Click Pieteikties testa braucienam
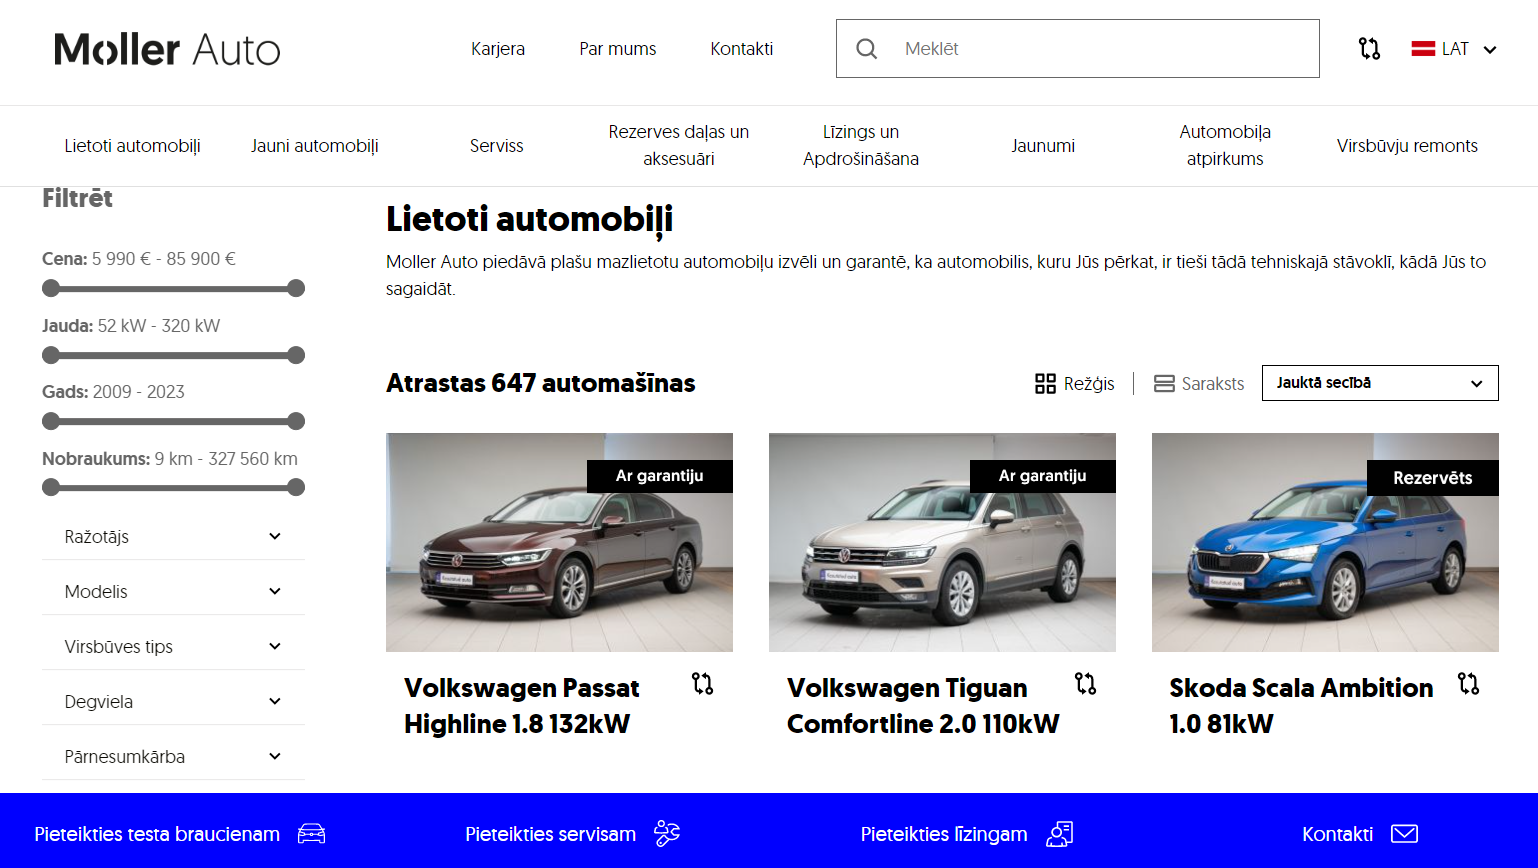 point(180,834)
